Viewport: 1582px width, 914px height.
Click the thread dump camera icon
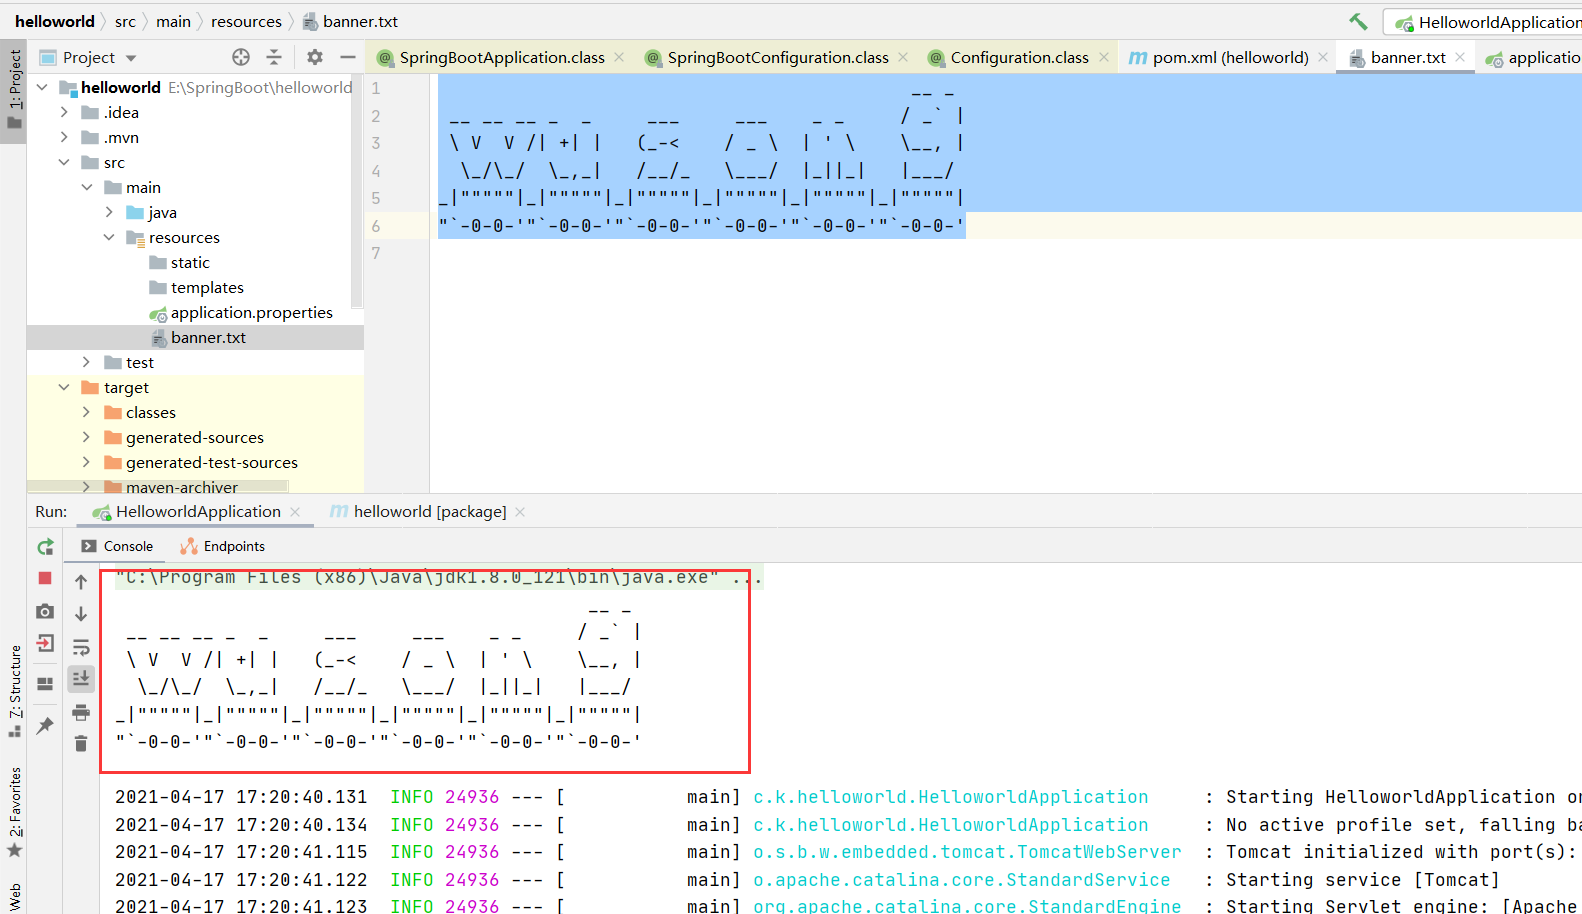45,611
